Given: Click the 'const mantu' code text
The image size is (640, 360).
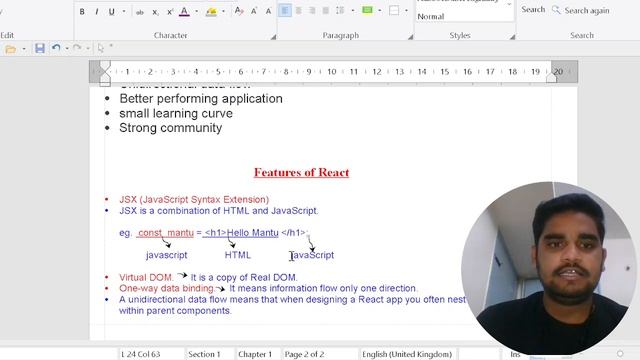Looking at the screenshot, I should [x=166, y=233].
